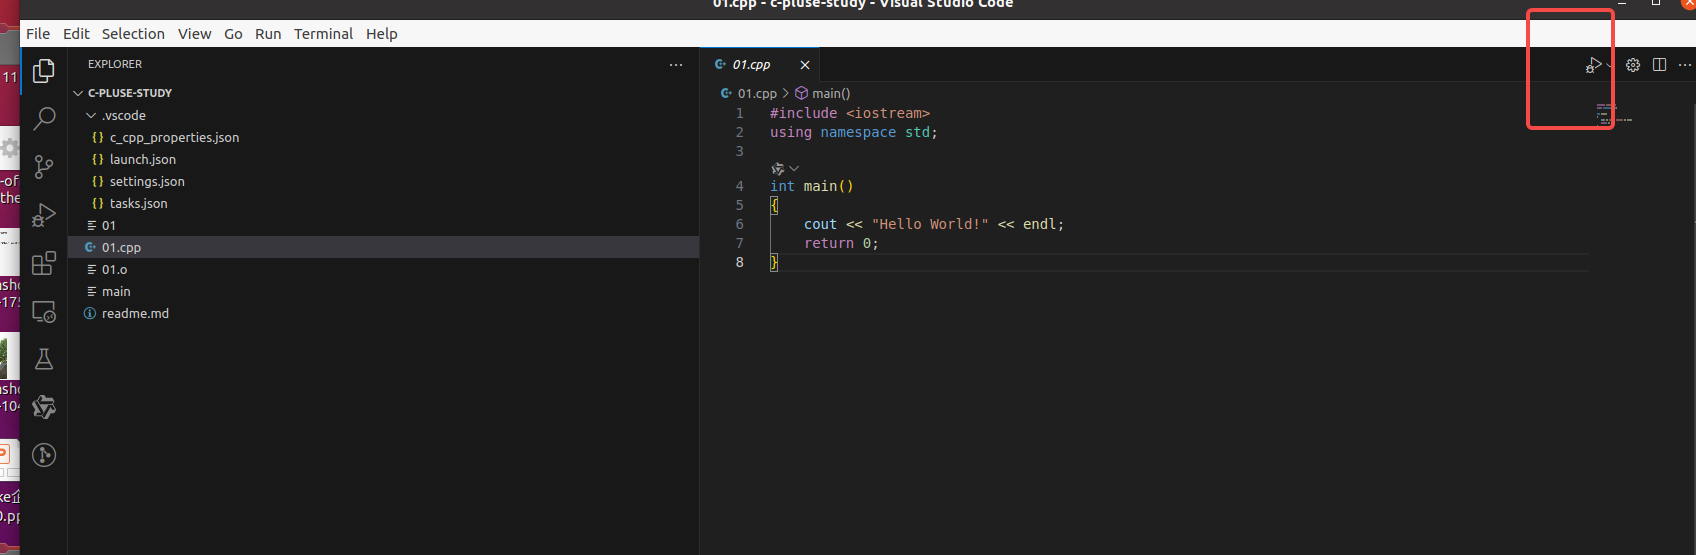Open the Search view in activity bar
This screenshot has height=555, width=1696.
[44, 118]
